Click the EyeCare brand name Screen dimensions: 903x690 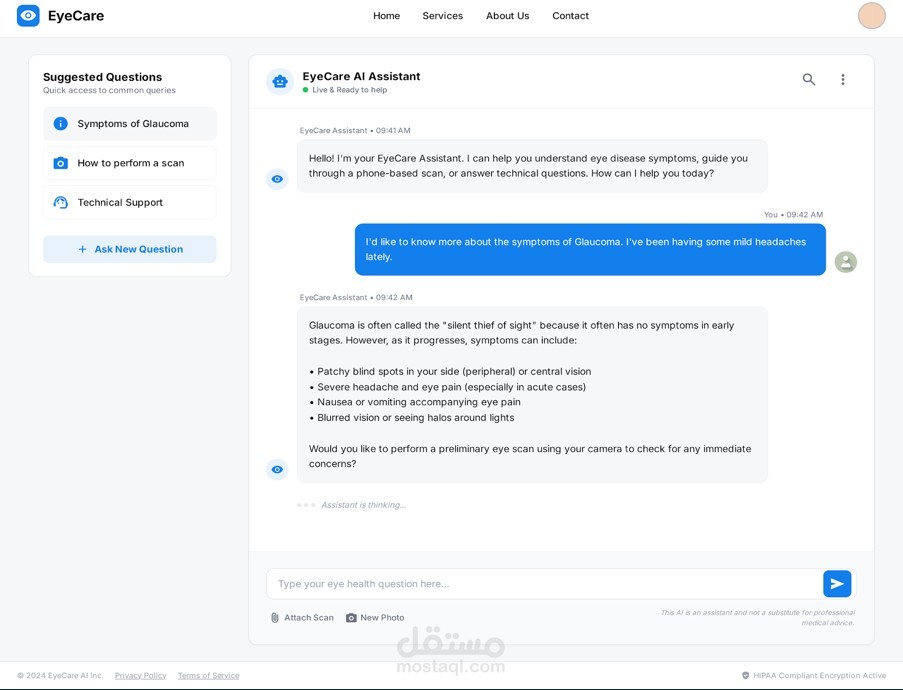click(x=76, y=16)
